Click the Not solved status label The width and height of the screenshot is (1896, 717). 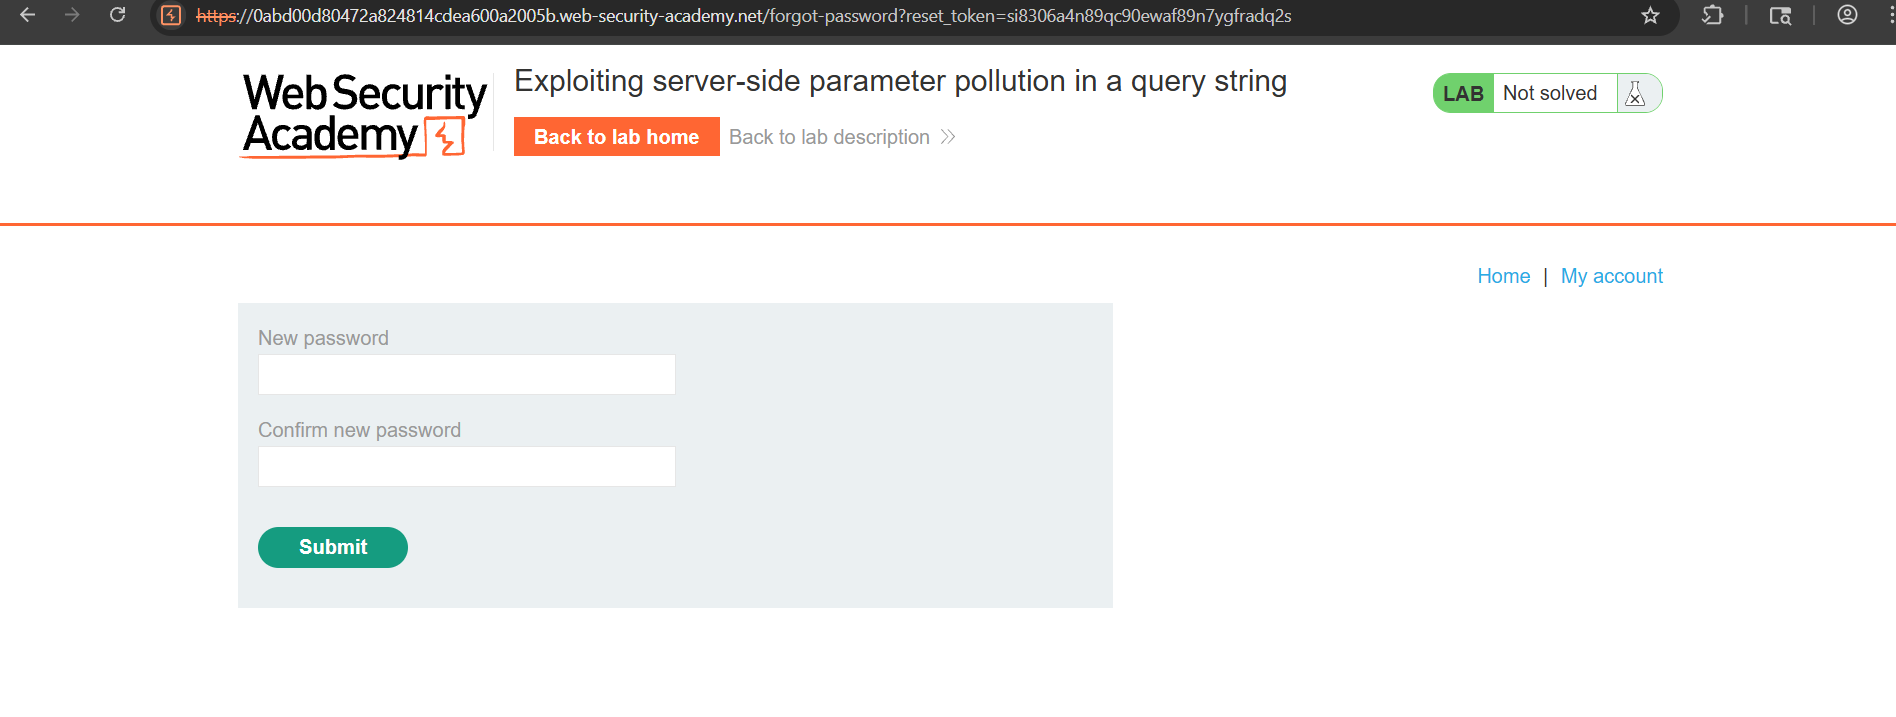(x=1550, y=93)
